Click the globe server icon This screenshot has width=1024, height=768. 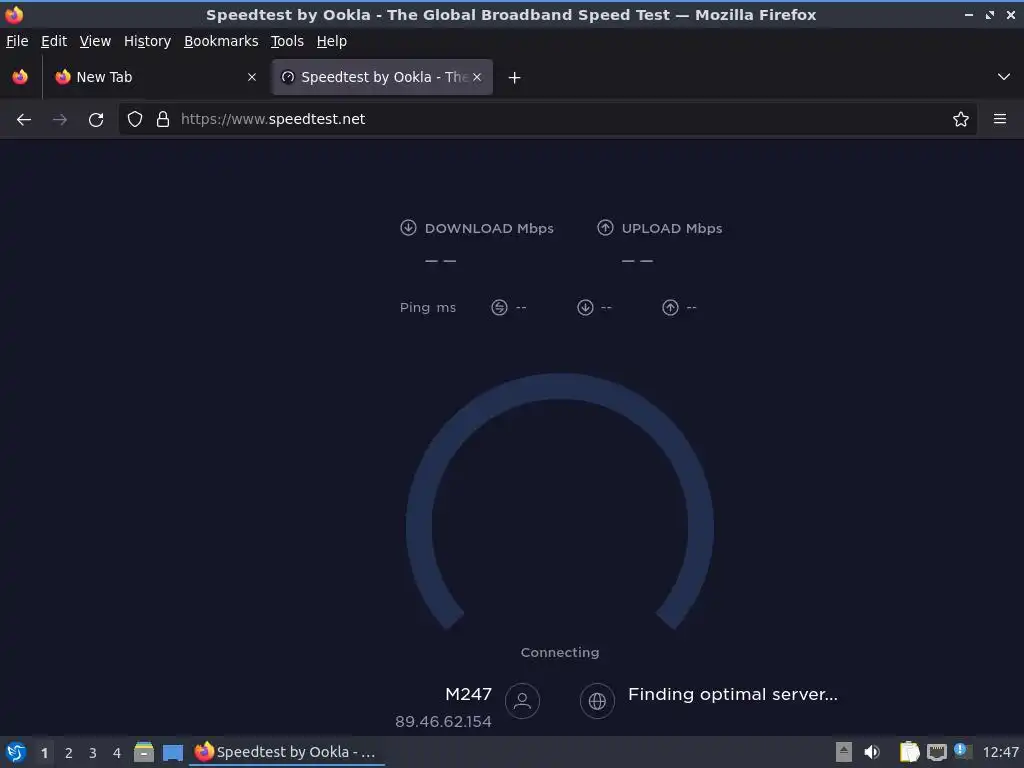point(597,701)
